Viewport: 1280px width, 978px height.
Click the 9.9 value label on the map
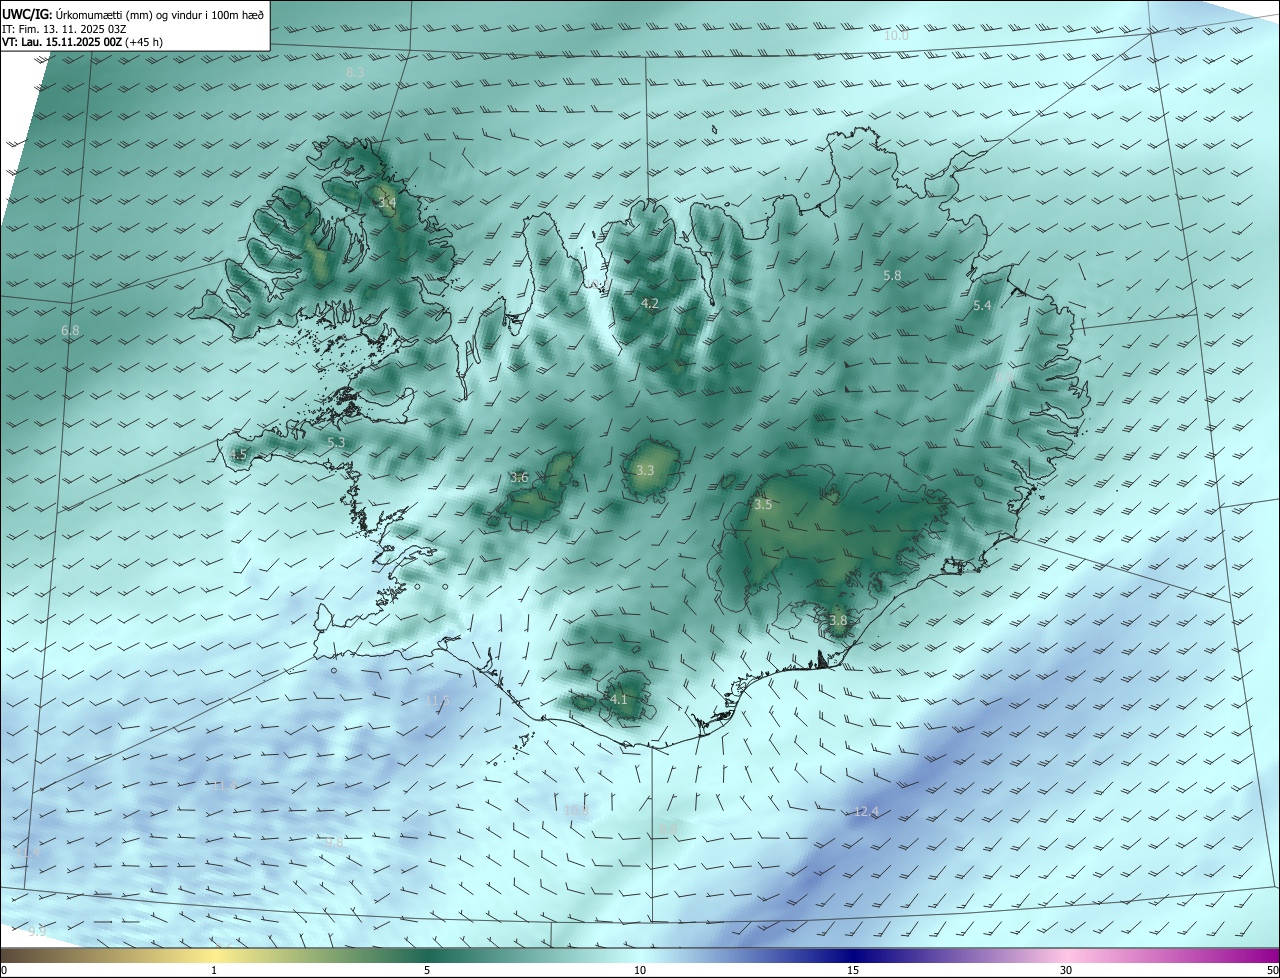(x=37, y=932)
